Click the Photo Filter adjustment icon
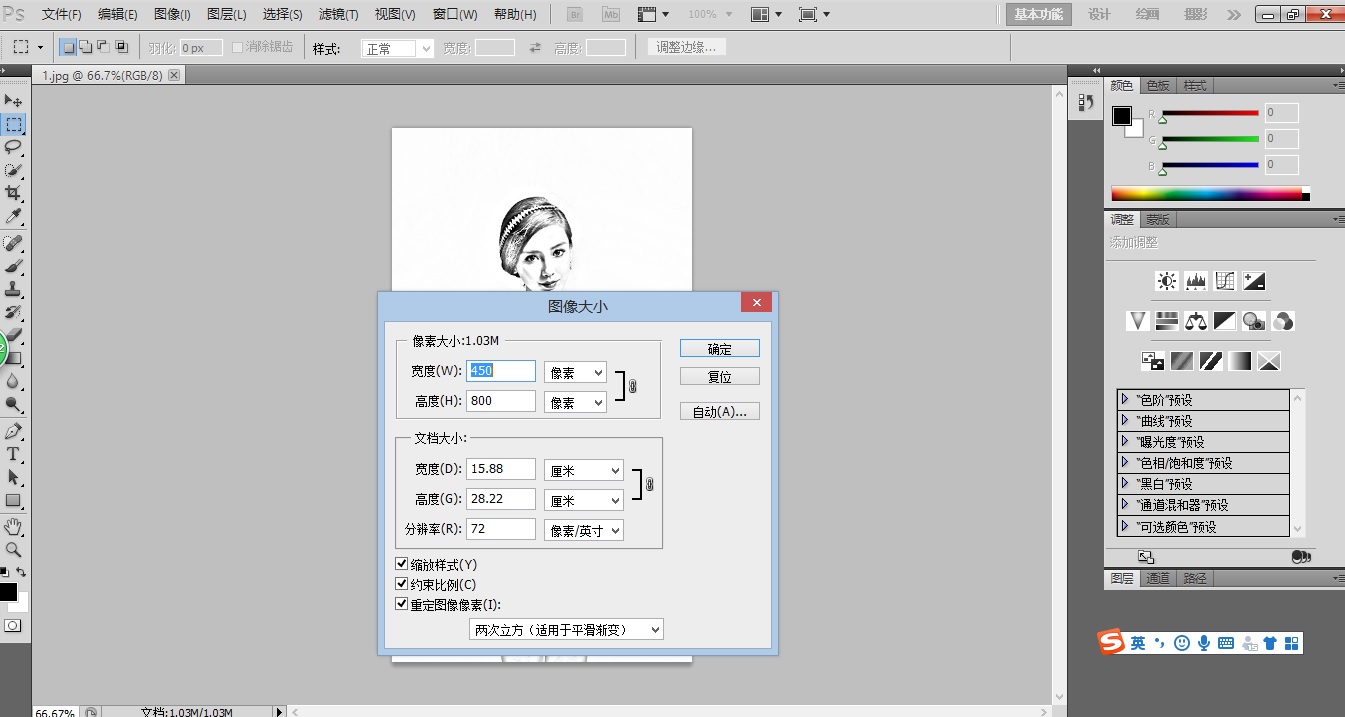Screen dimensions: 1345x717 click(x=1254, y=321)
